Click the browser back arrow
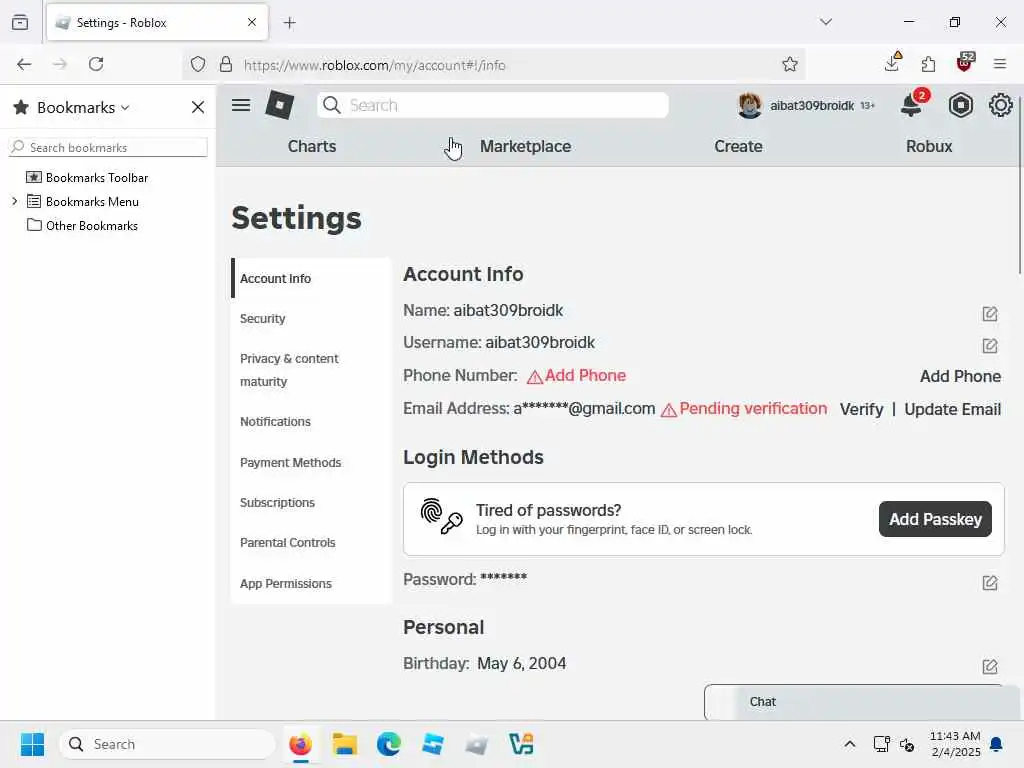This screenshot has width=1024, height=768. [x=24, y=64]
